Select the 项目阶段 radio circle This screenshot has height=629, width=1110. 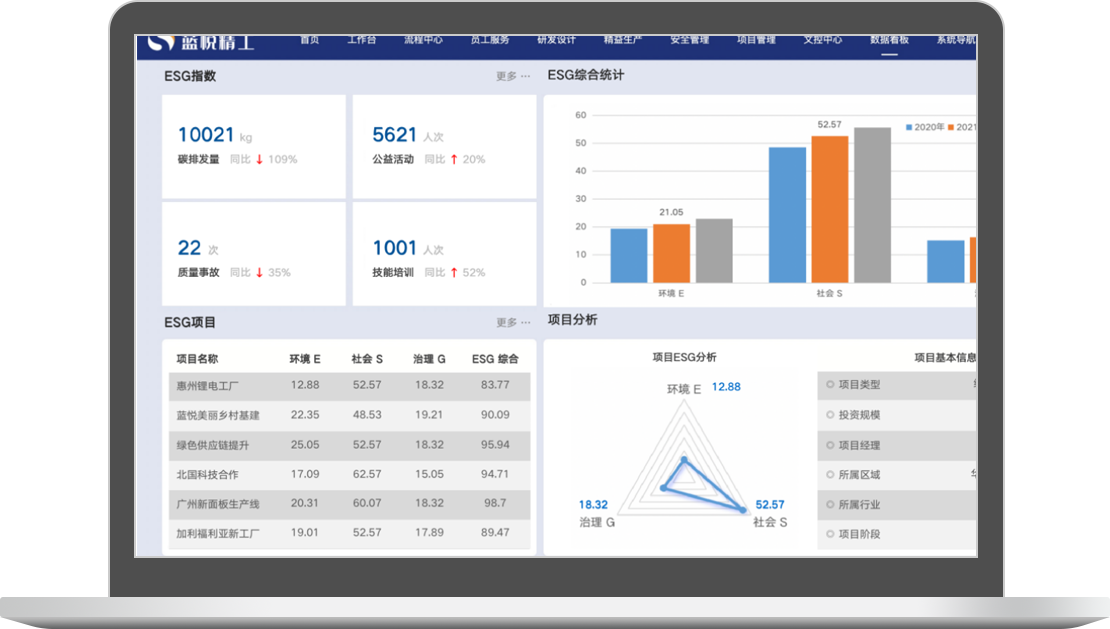[x=829, y=535]
